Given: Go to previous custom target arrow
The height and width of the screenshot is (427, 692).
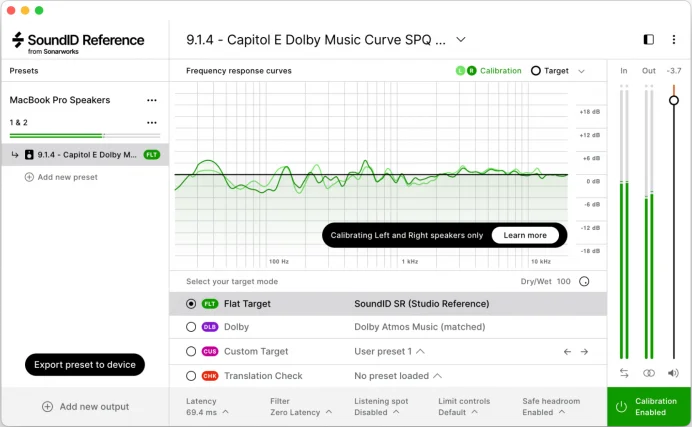Looking at the screenshot, I should [x=567, y=352].
